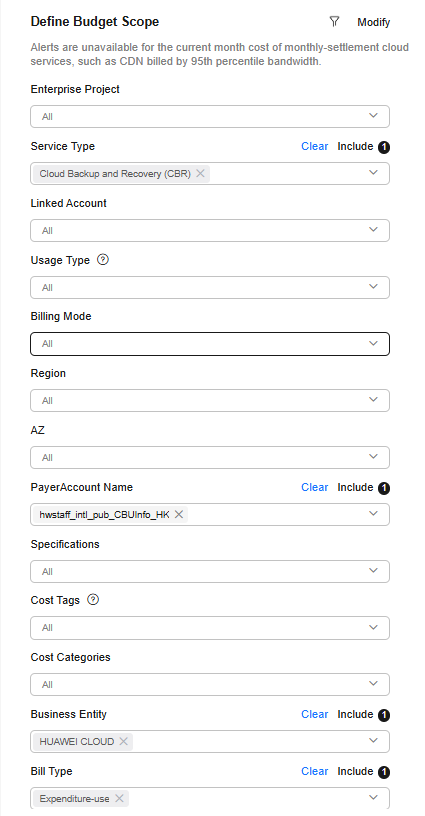Open the Linked Account dropdown

click(210, 231)
